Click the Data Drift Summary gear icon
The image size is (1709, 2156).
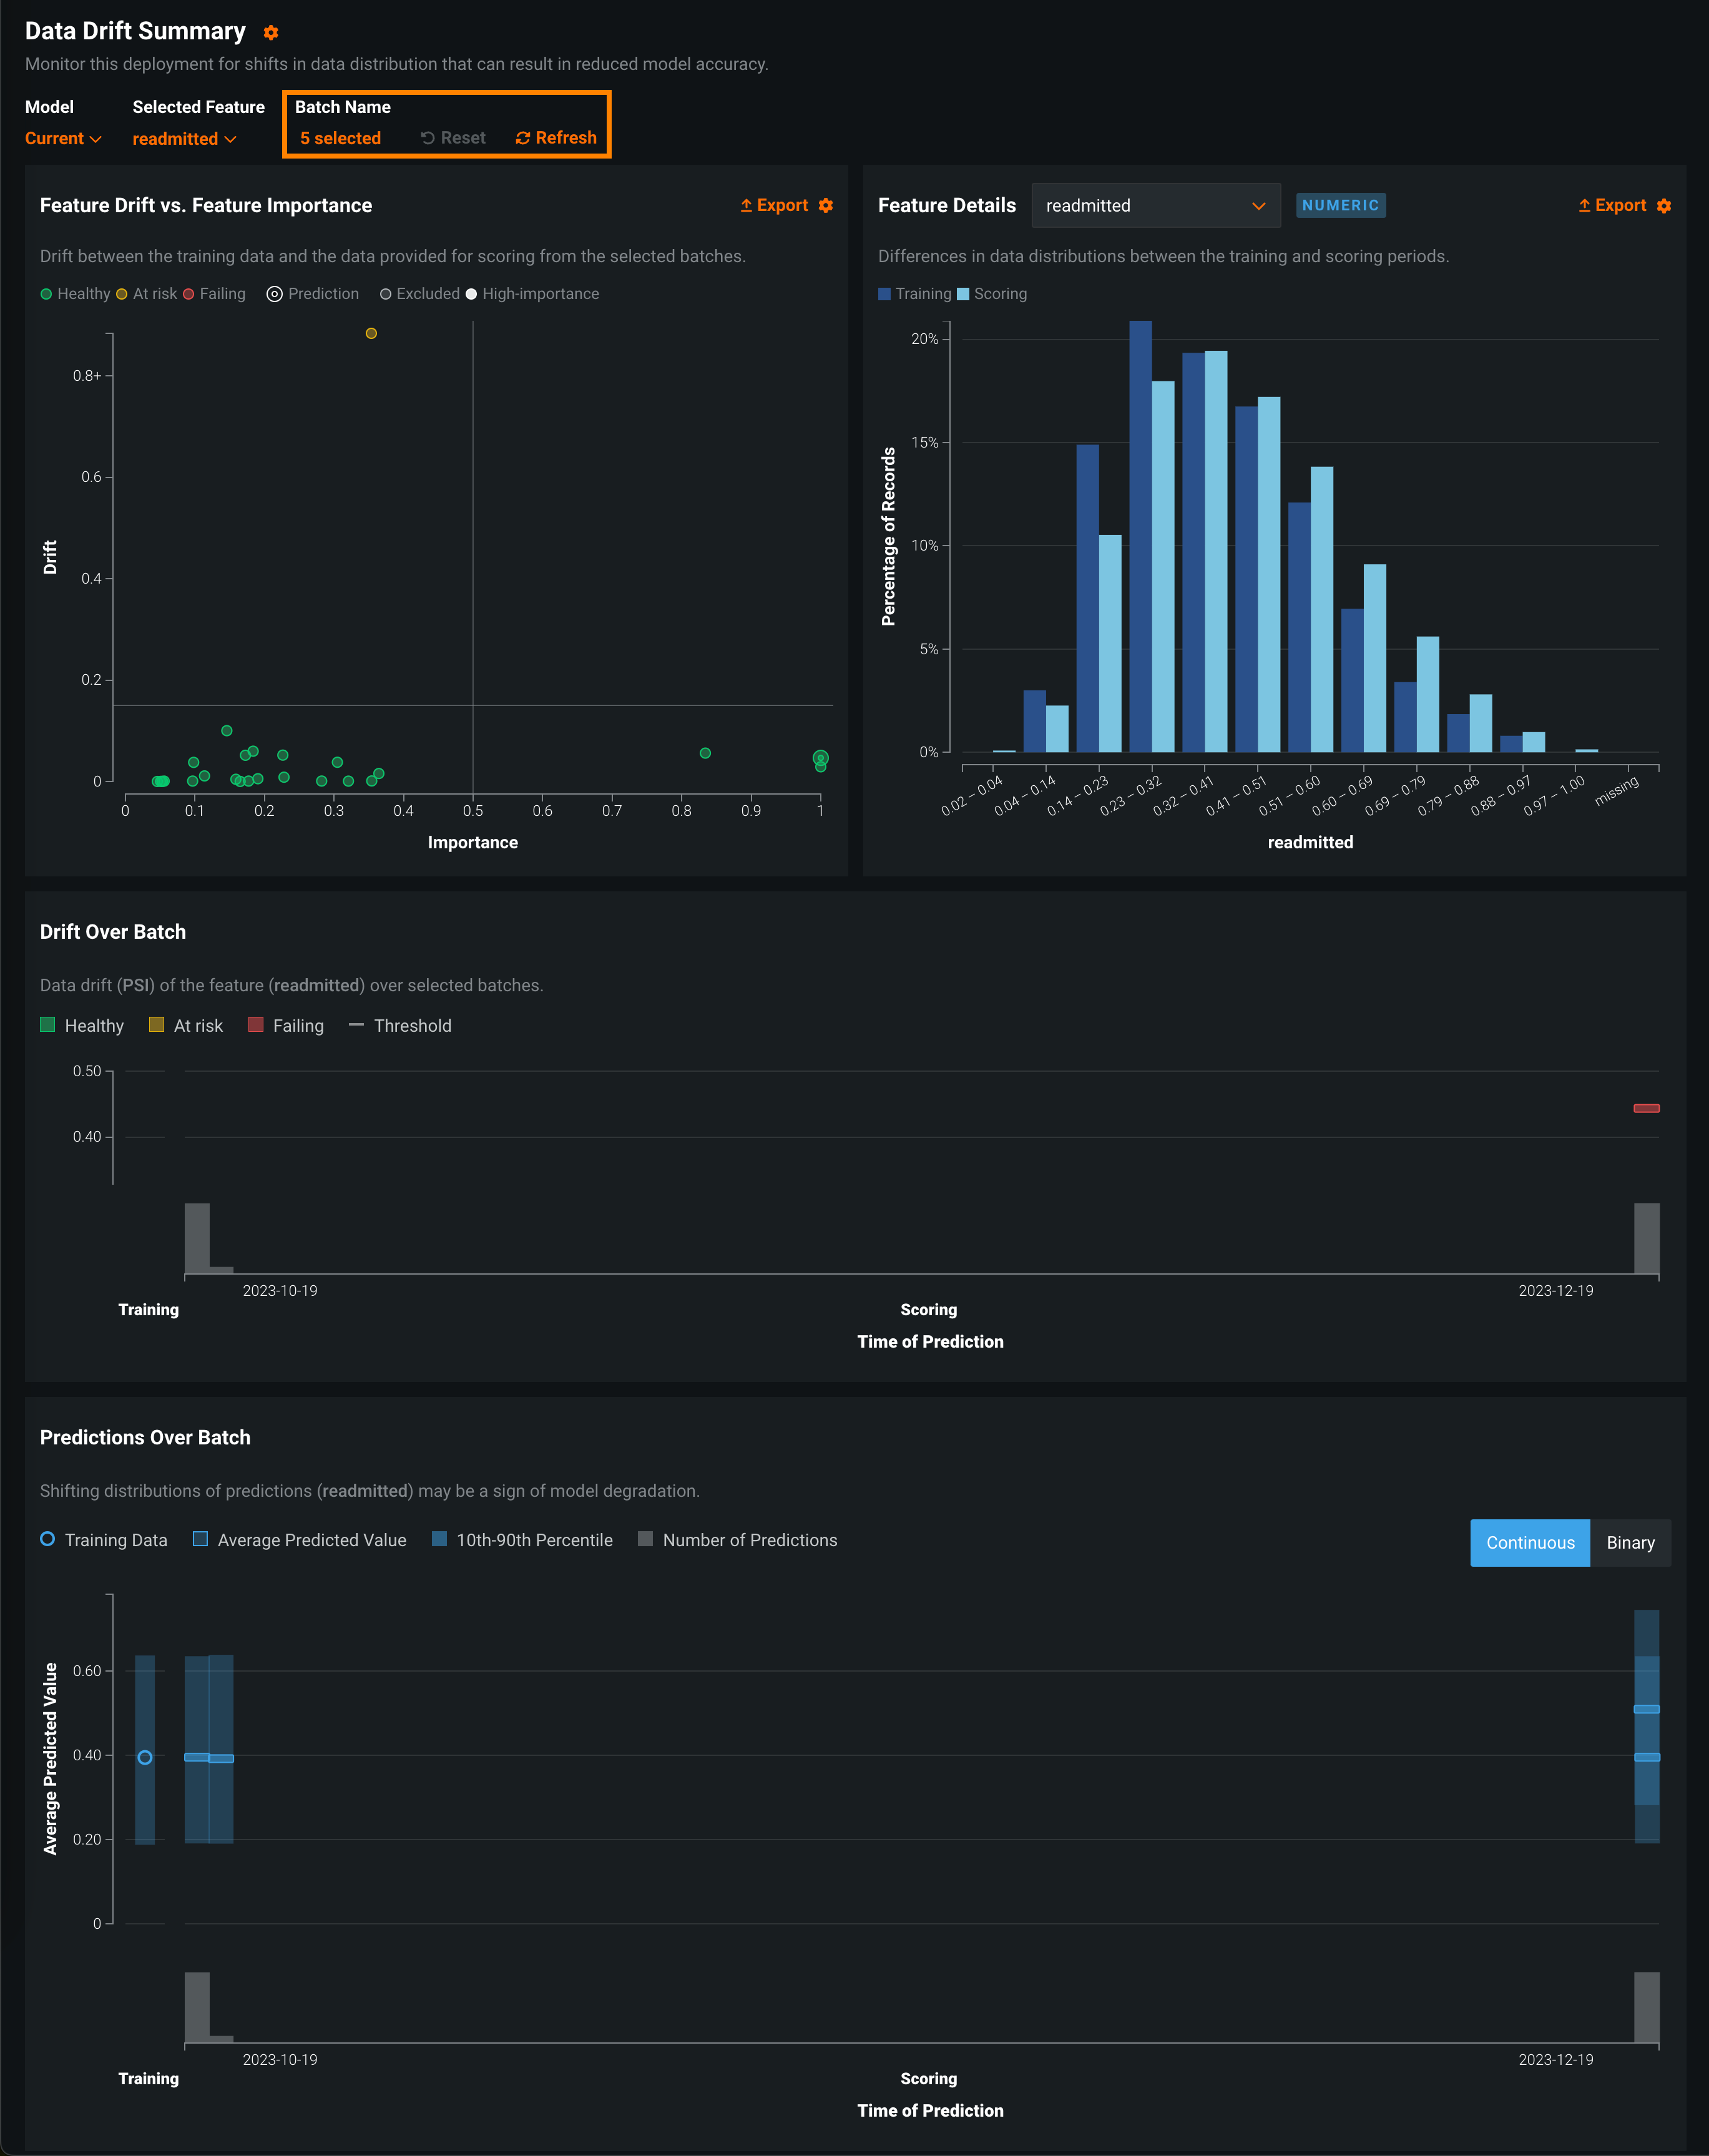coord(271,33)
